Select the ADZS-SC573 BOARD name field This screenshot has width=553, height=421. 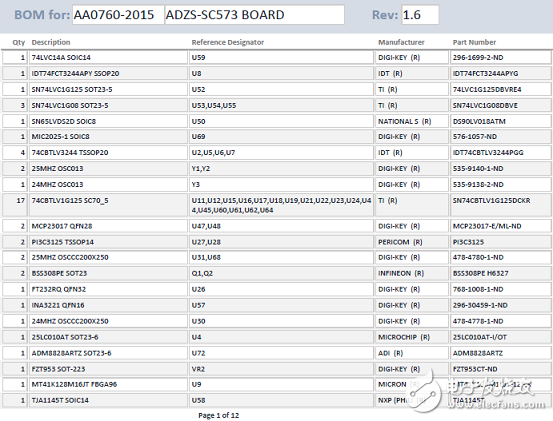click(254, 15)
